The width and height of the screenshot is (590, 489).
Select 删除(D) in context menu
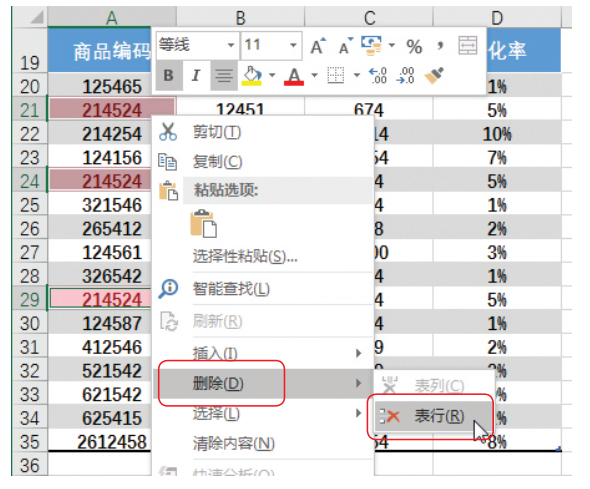pos(263,384)
